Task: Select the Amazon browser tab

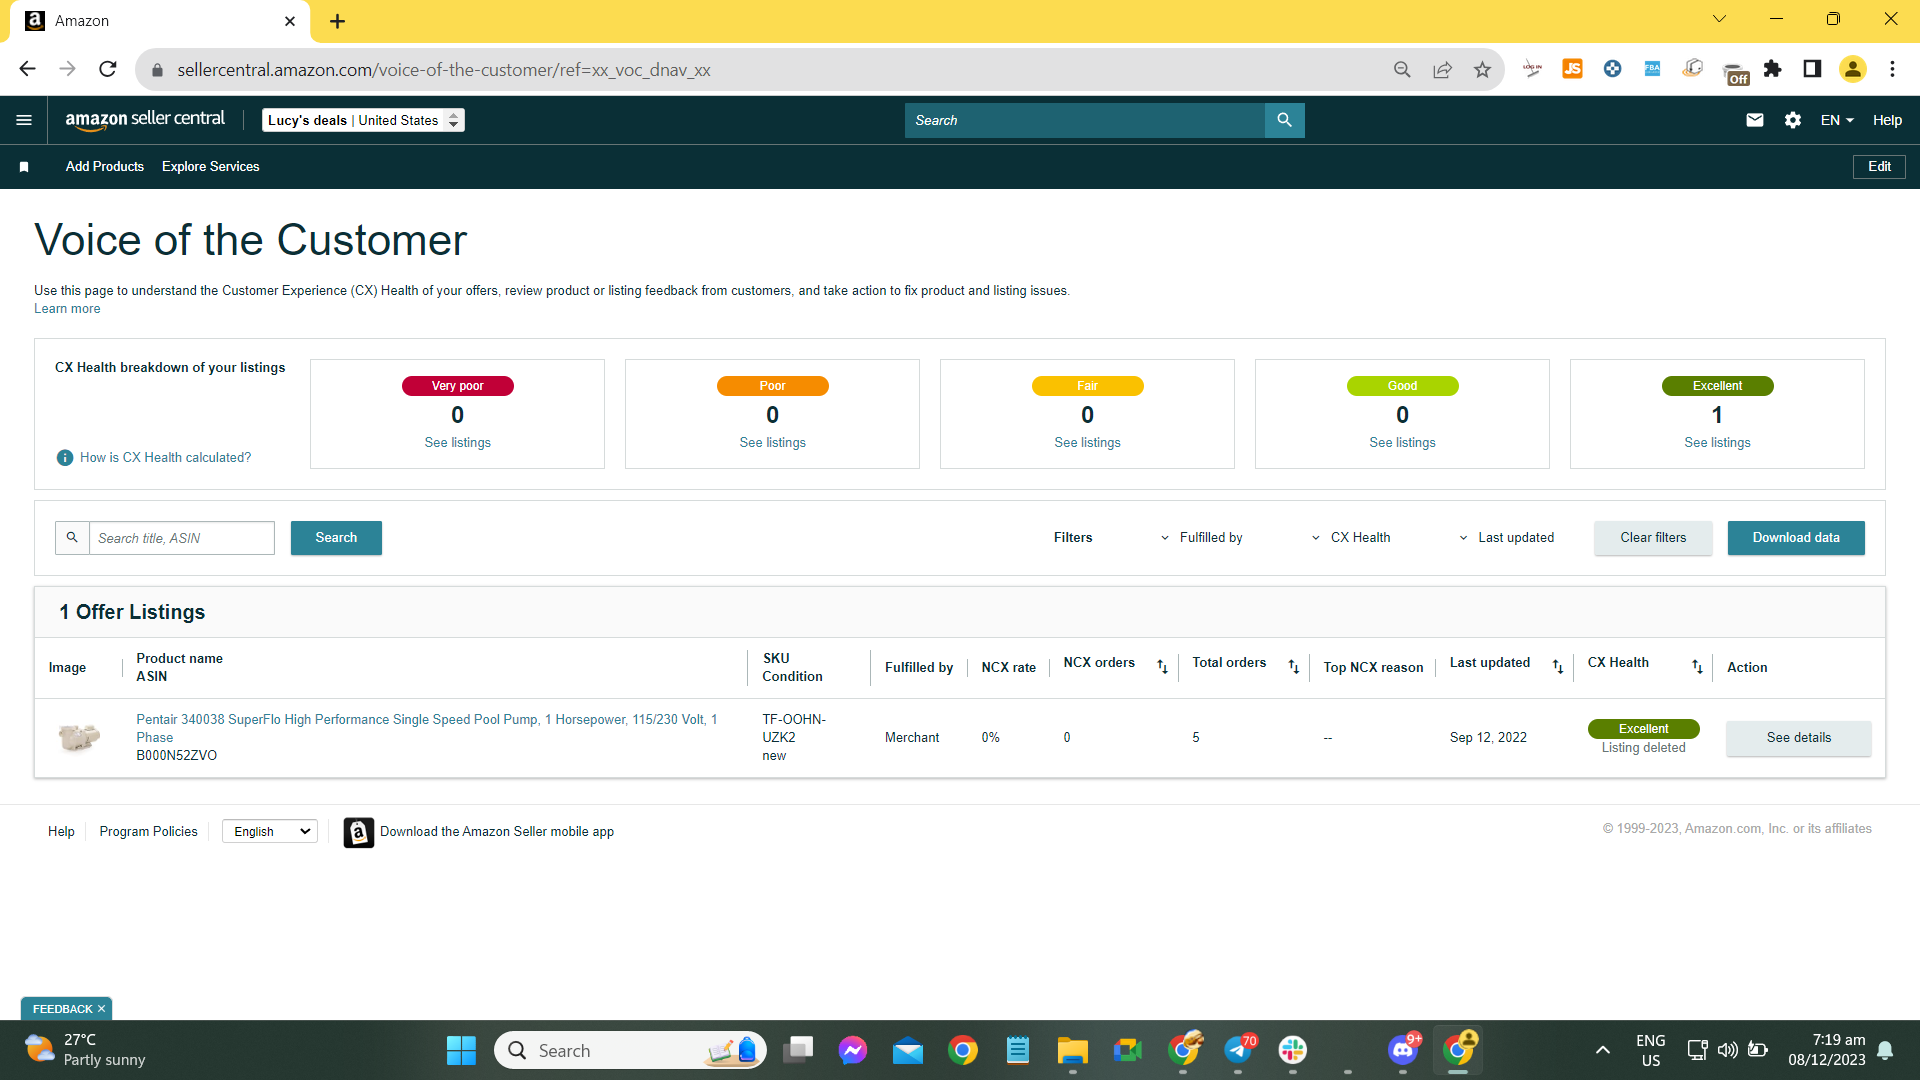Action: 160,21
